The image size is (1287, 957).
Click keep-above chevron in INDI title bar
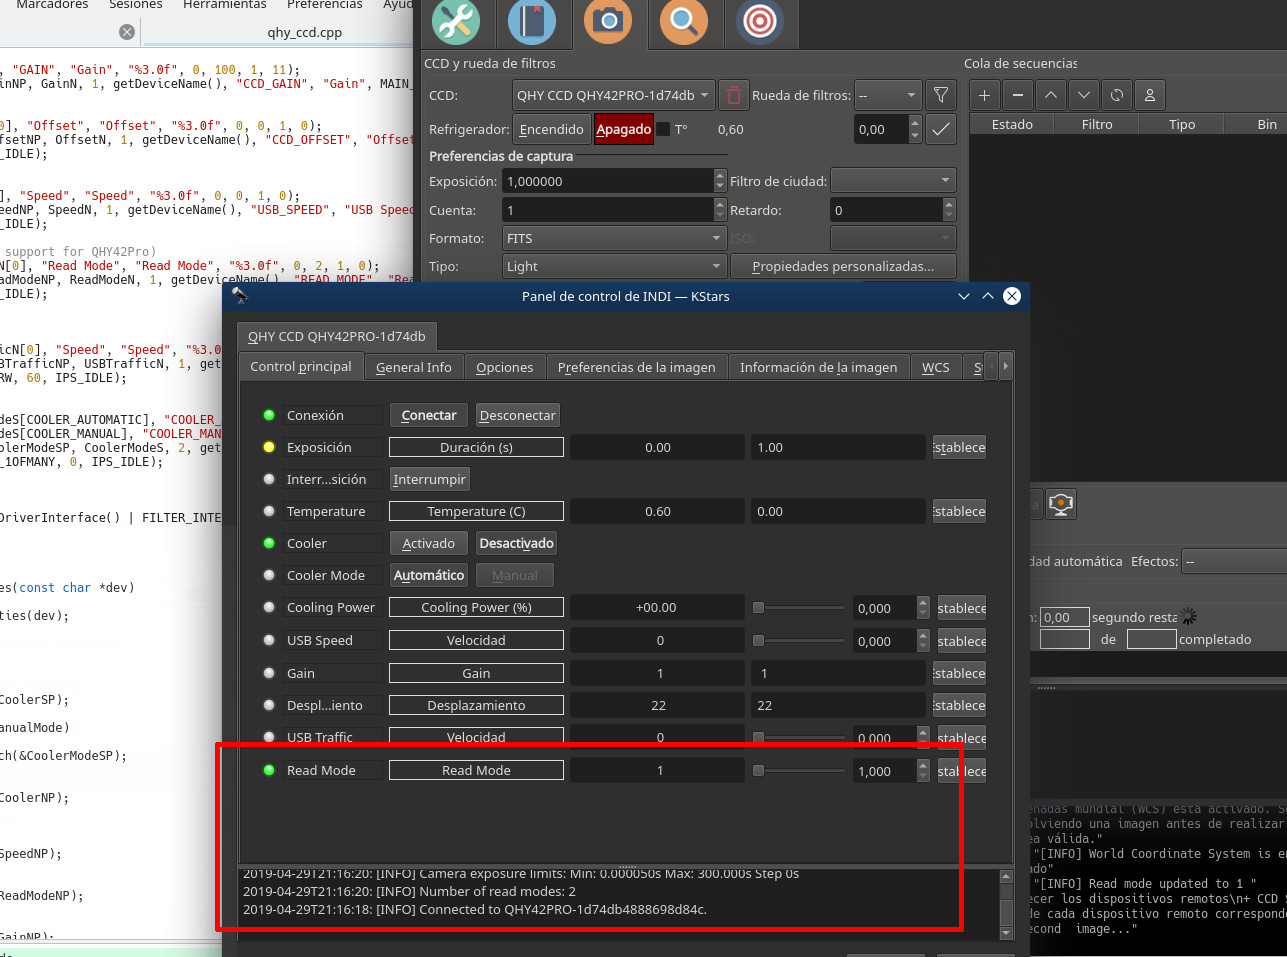[x=988, y=296]
